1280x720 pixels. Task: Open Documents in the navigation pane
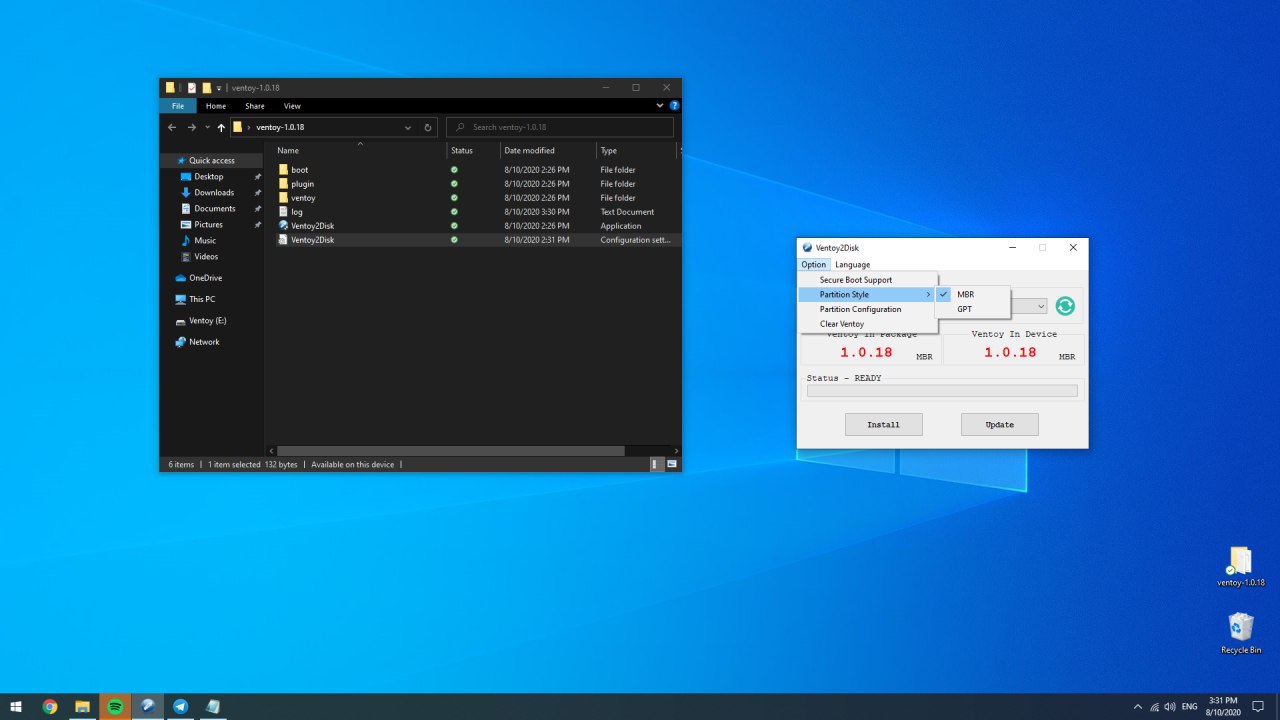tap(215, 208)
